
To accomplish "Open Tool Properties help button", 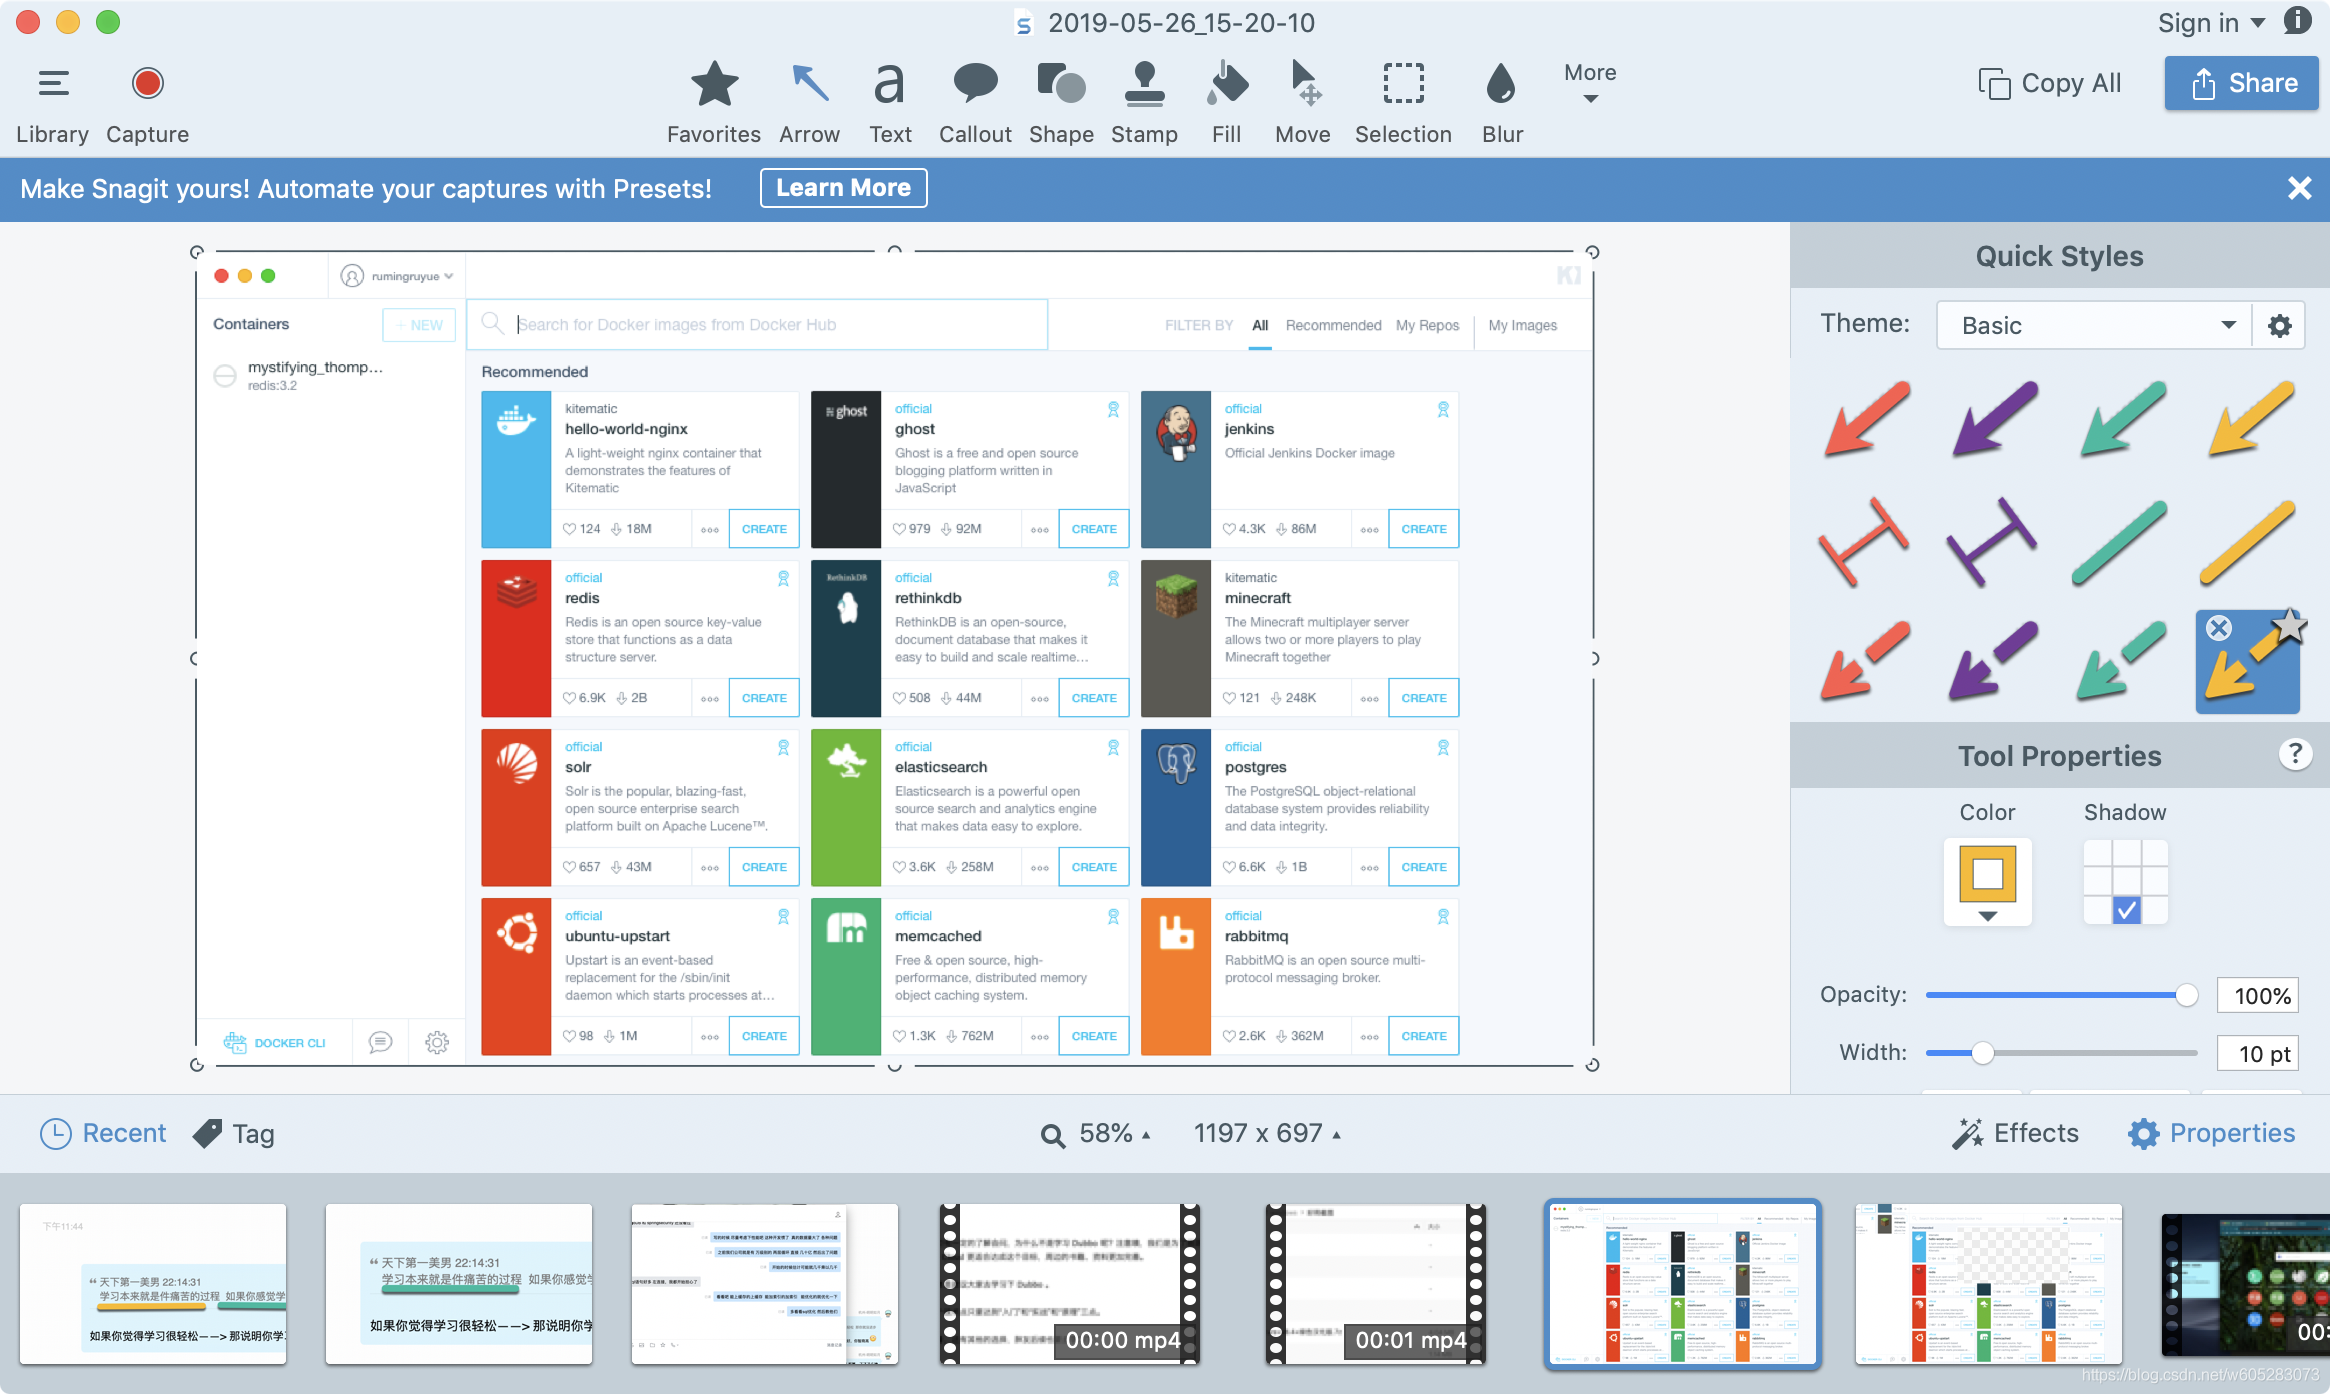I will pos(2295,754).
